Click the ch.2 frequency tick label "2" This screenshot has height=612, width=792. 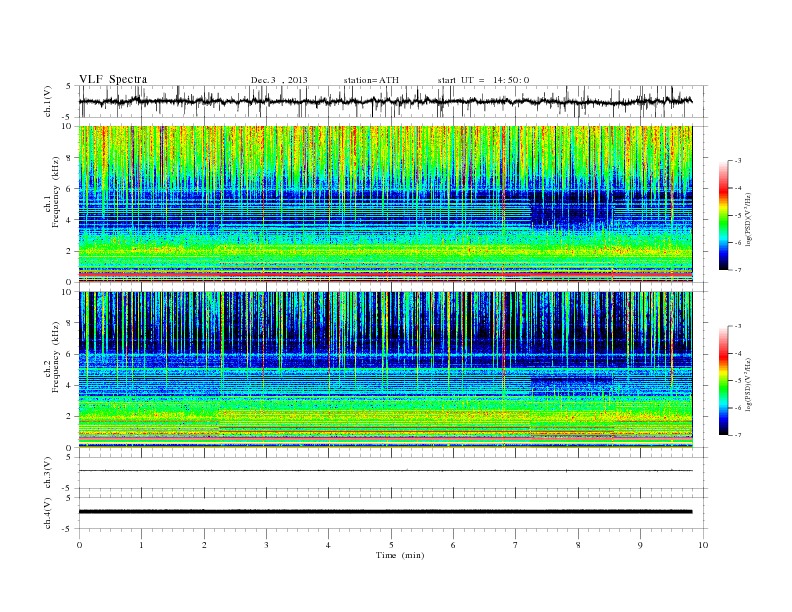point(69,417)
